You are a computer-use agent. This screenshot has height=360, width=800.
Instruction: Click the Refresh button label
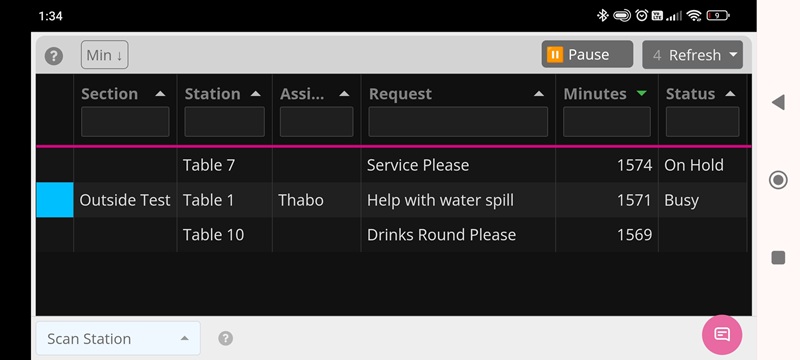point(695,55)
